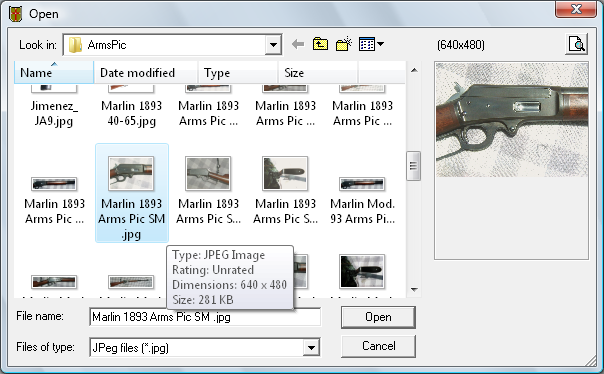
Task: Click the Open button
Action: coord(378,317)
